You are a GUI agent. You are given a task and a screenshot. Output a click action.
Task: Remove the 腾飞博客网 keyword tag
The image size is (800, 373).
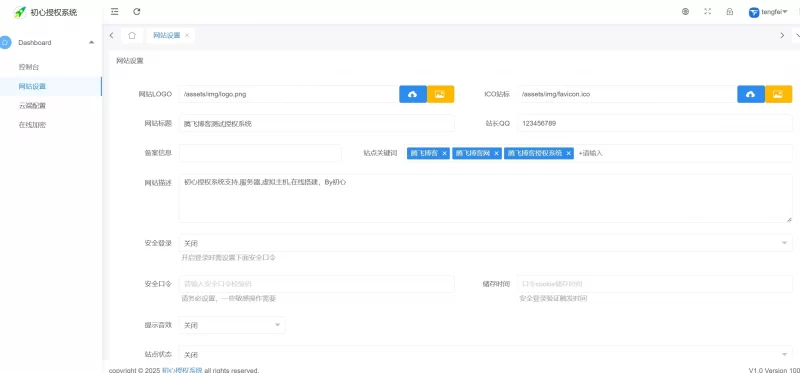point(496,153)
